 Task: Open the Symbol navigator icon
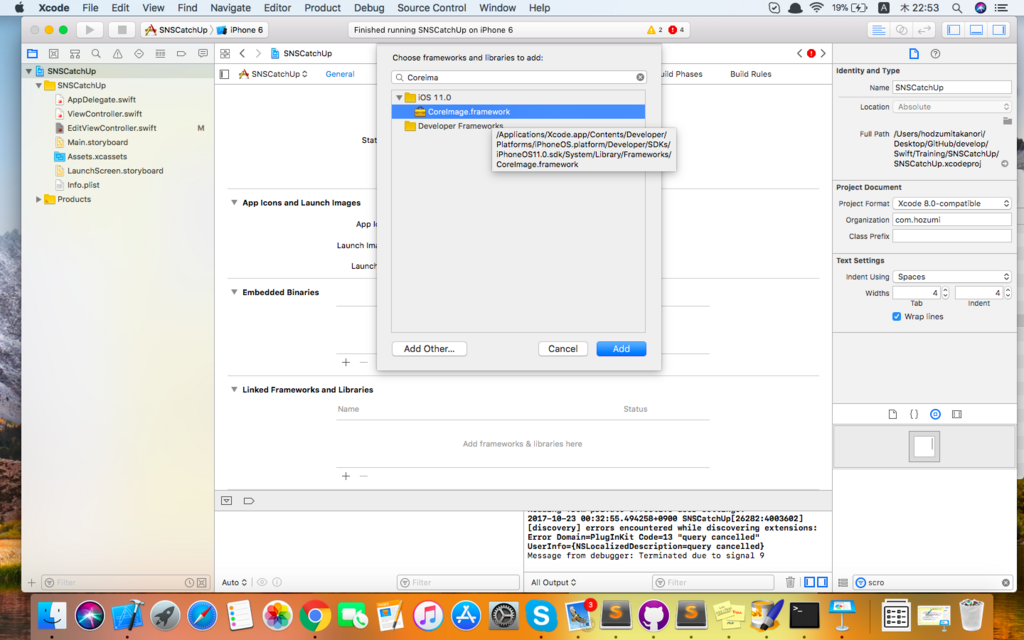pos(75,54)
